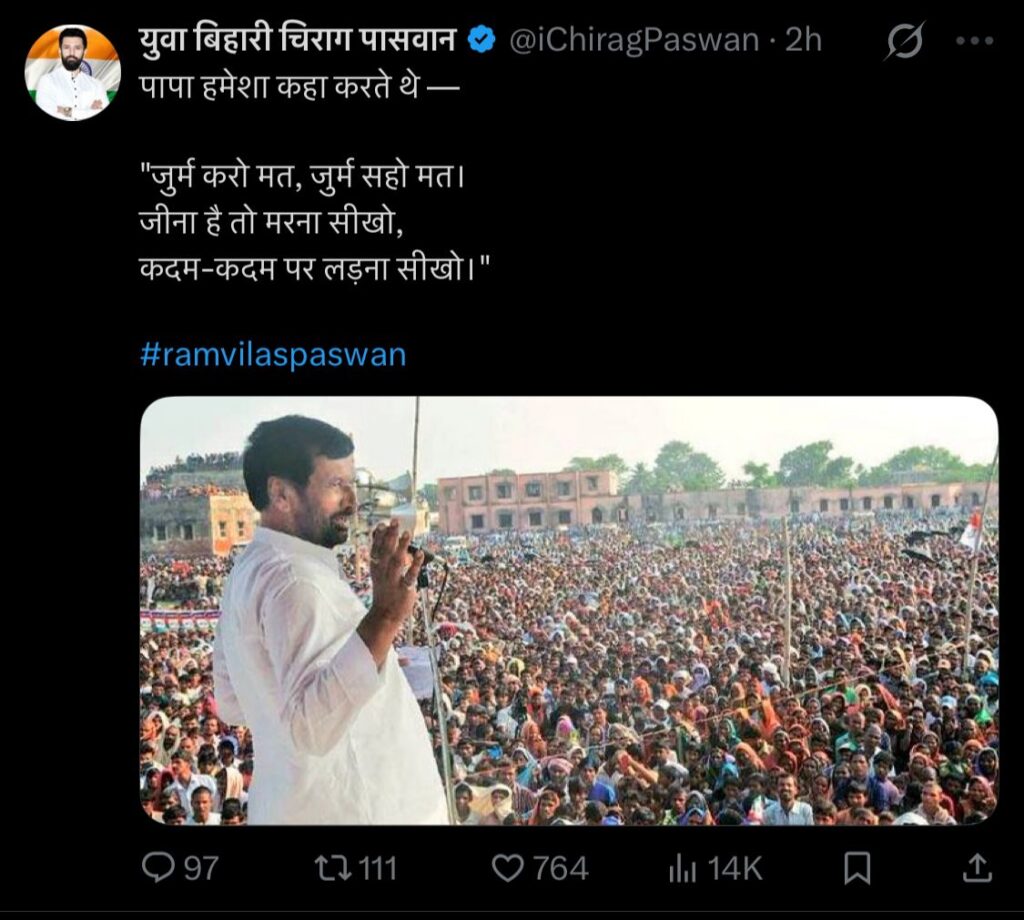Viewport: 1024px width, 920px height.
Task: Open Chirag Paswan's profile avatar
Action: [x=72, y=72]
